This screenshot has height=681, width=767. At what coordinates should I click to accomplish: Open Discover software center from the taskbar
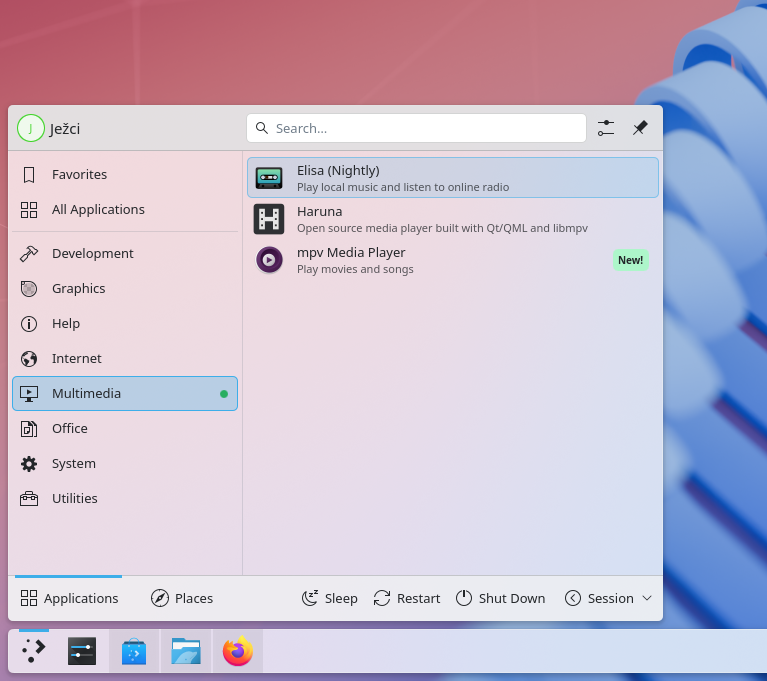[134, 651]
